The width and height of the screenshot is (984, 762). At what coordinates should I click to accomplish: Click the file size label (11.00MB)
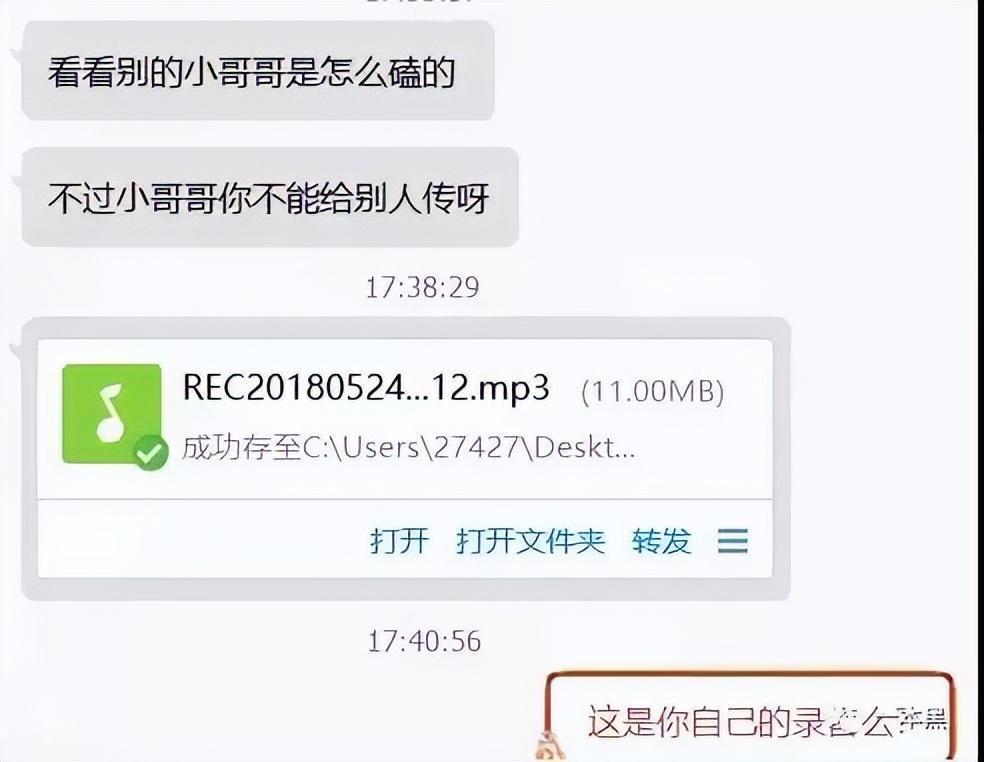pos(653,392)
